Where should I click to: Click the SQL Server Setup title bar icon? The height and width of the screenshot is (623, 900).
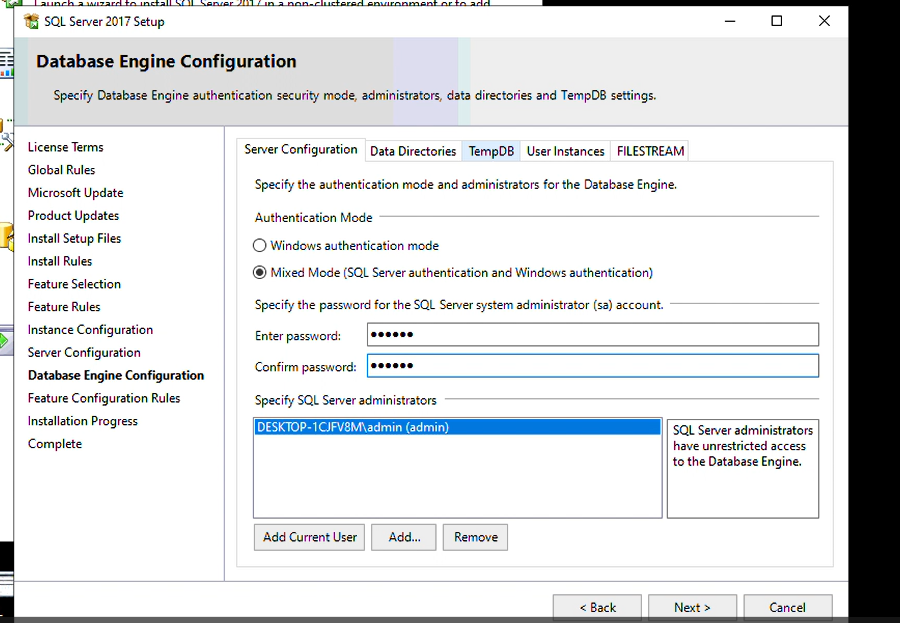(x=31, y=22)
